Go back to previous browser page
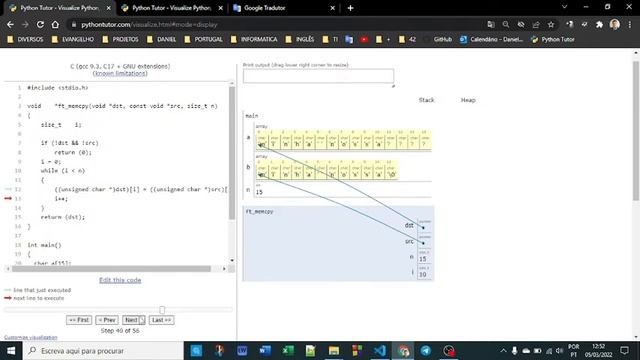The image size is (640, 360). [10, 24]
